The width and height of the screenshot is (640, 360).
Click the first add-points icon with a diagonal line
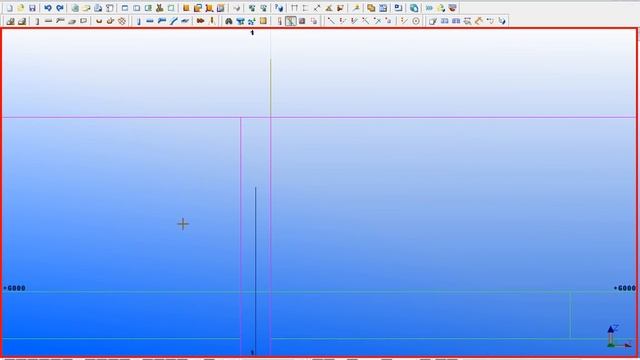coord(331,21)
